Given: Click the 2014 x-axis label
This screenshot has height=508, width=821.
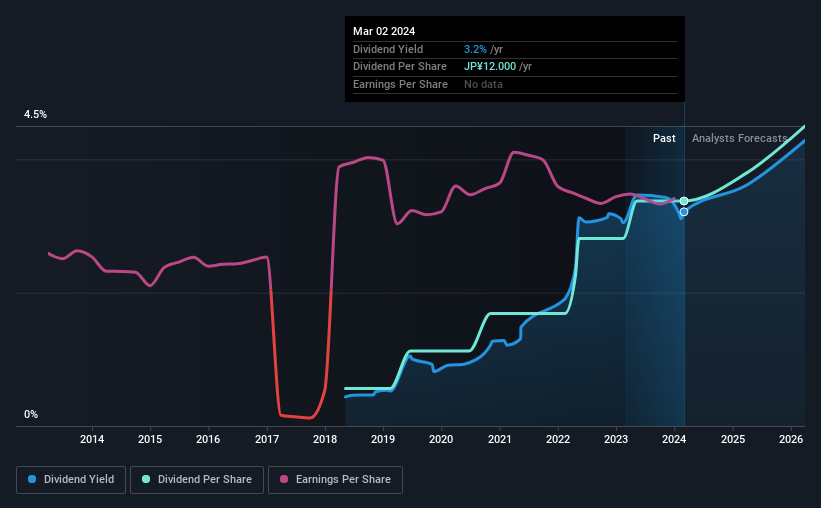Looking at the screenshot, I should (92, 439).
